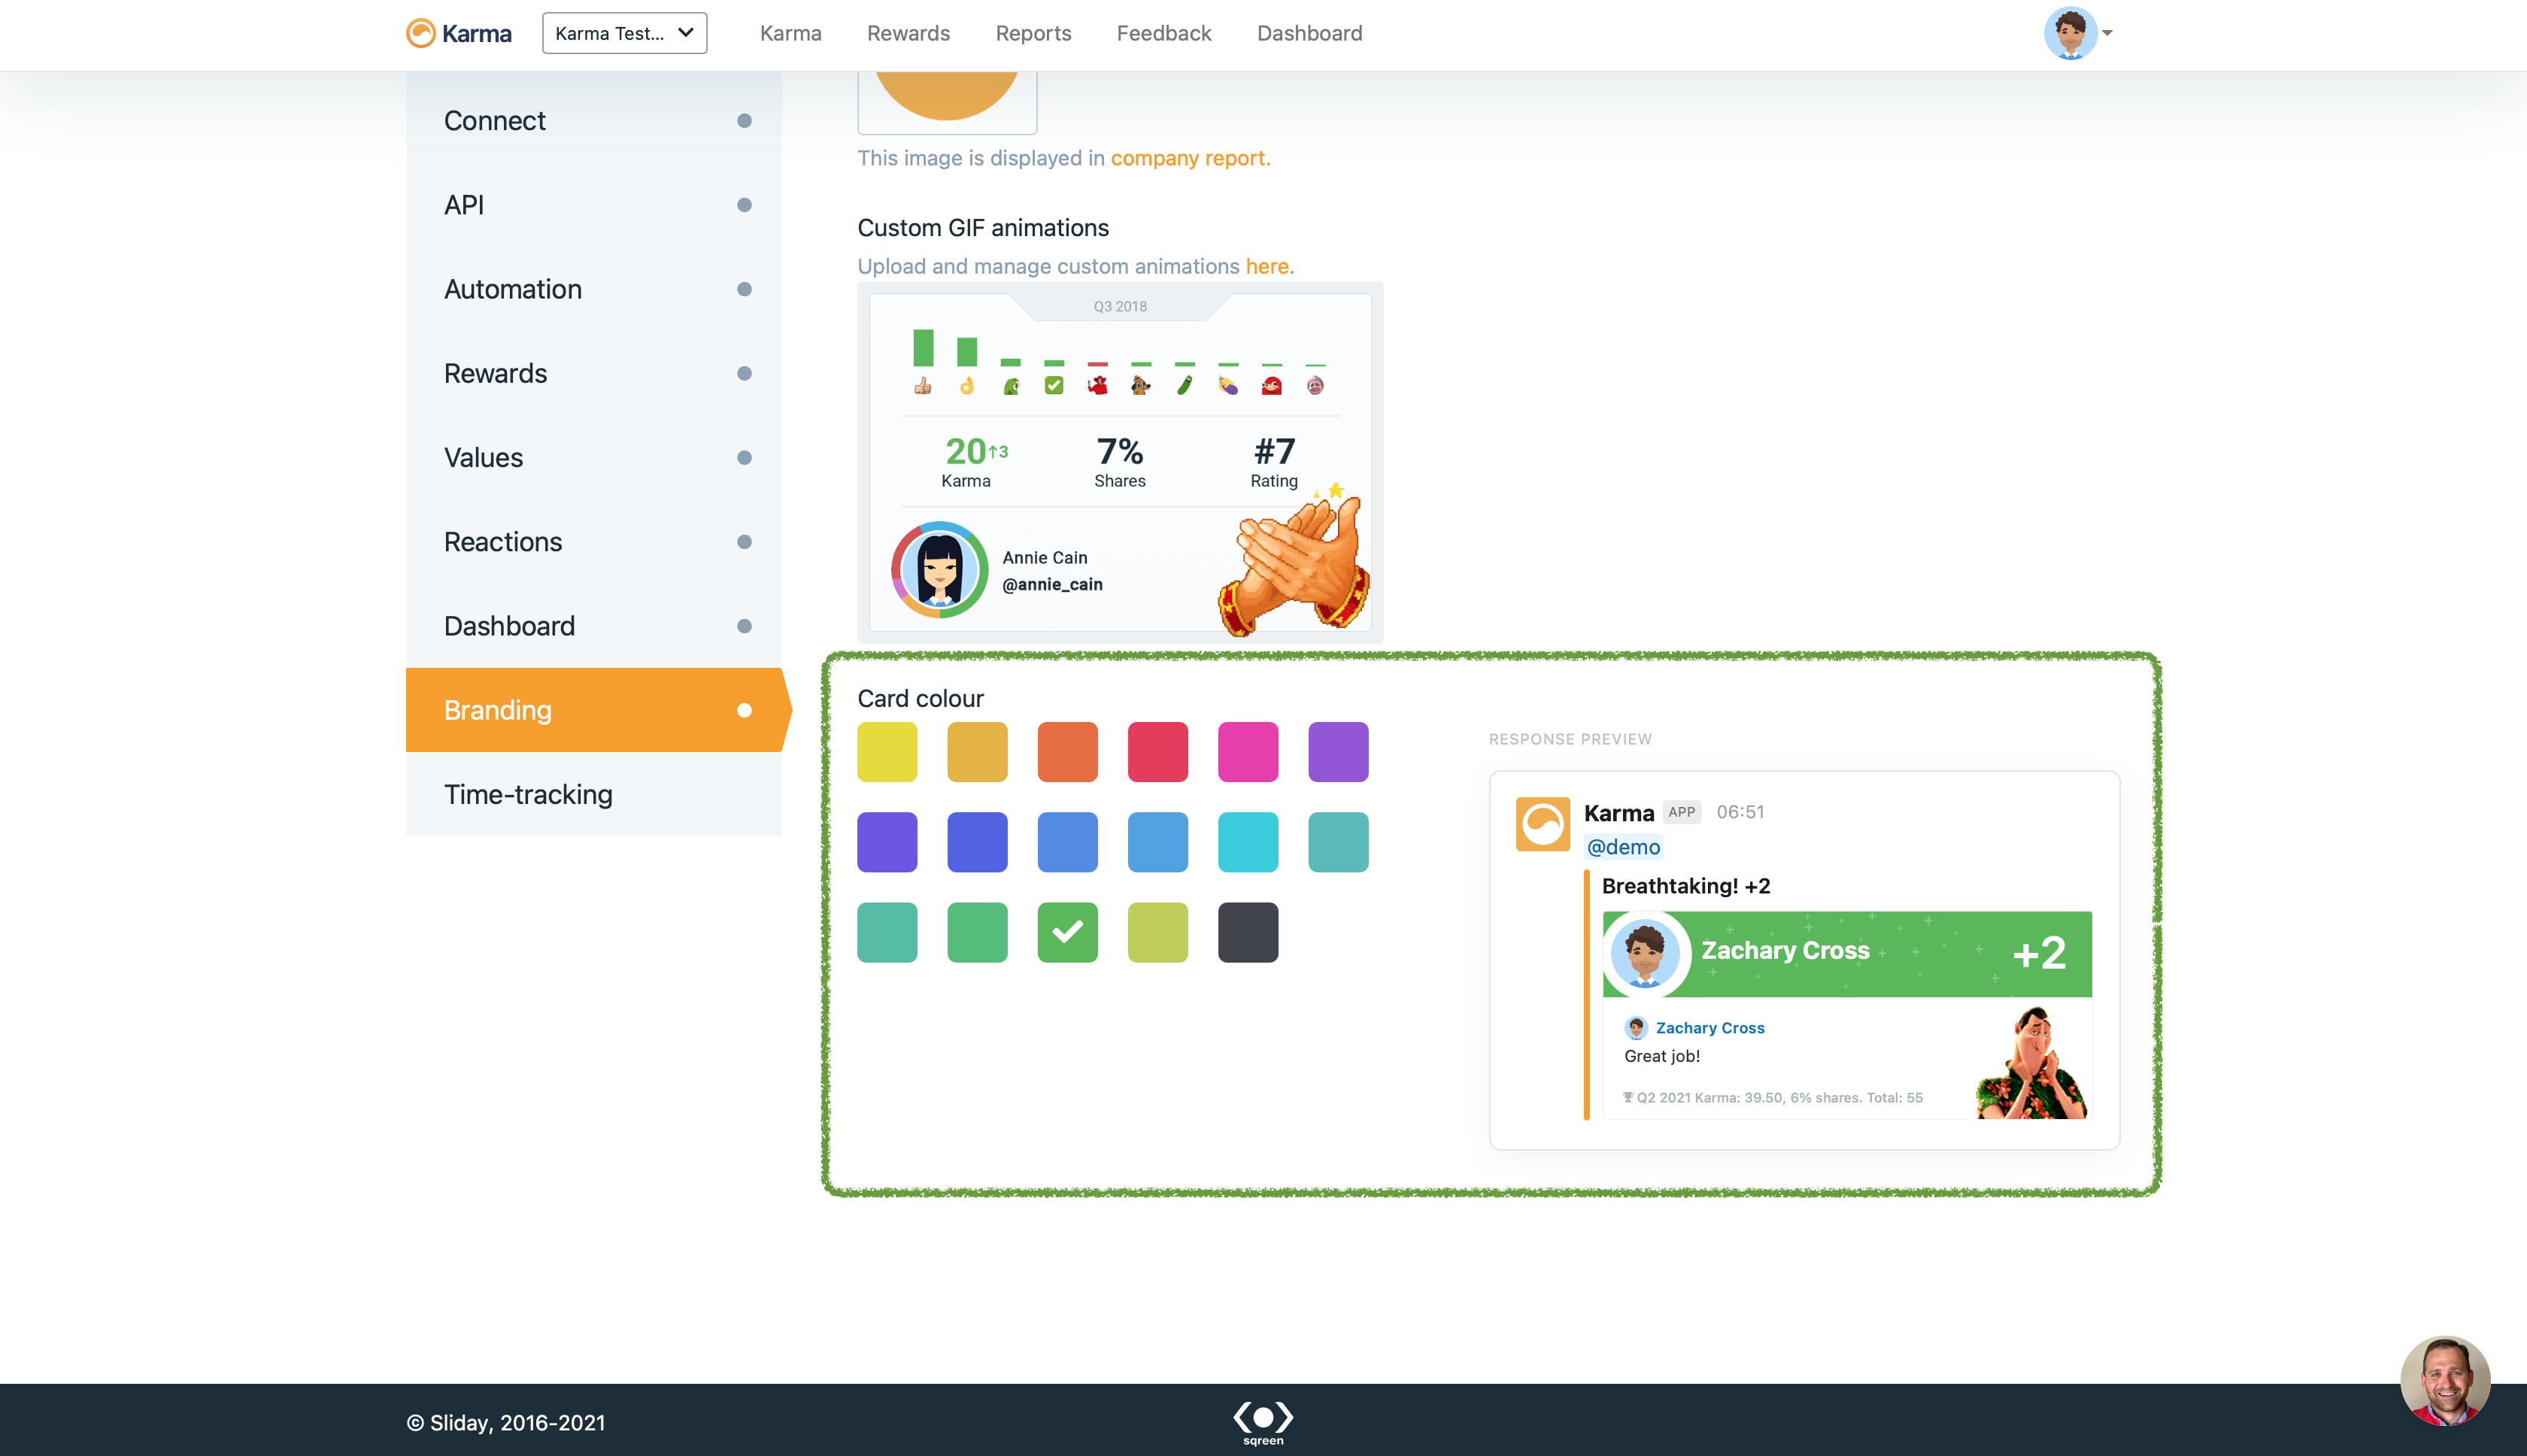The width and height of the screenshot is (2527, 1456).
Task: Click Annie Cain's avatar in the card
Action: click(939, 570)
